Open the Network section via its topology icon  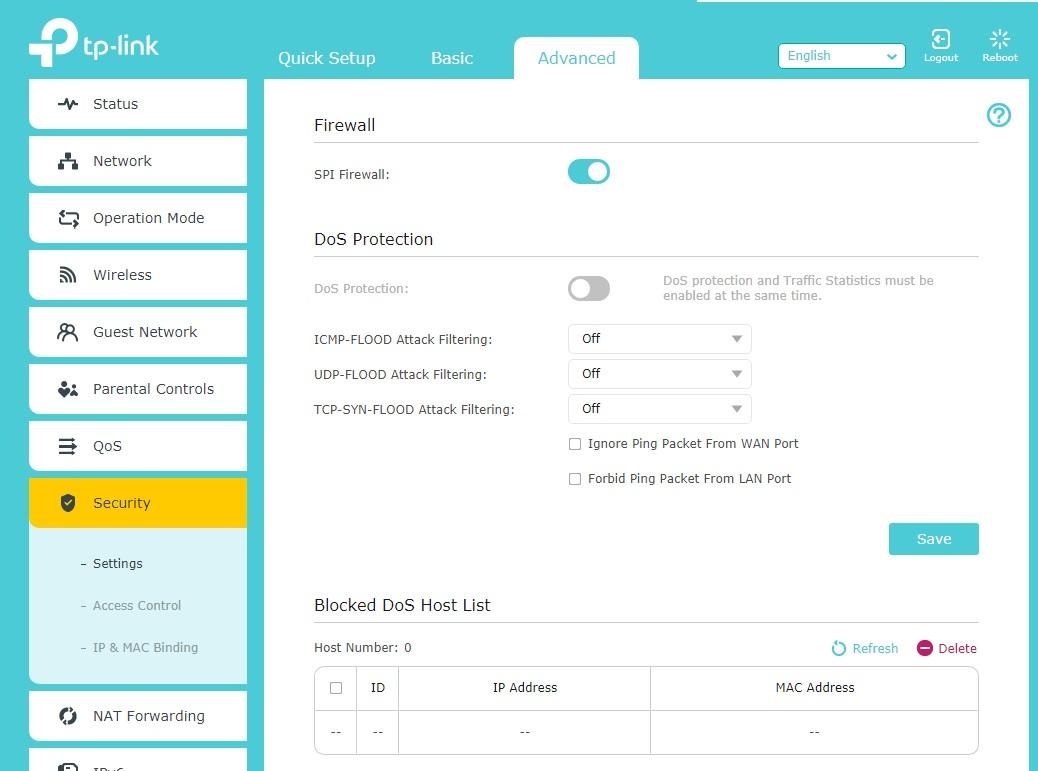68,161
